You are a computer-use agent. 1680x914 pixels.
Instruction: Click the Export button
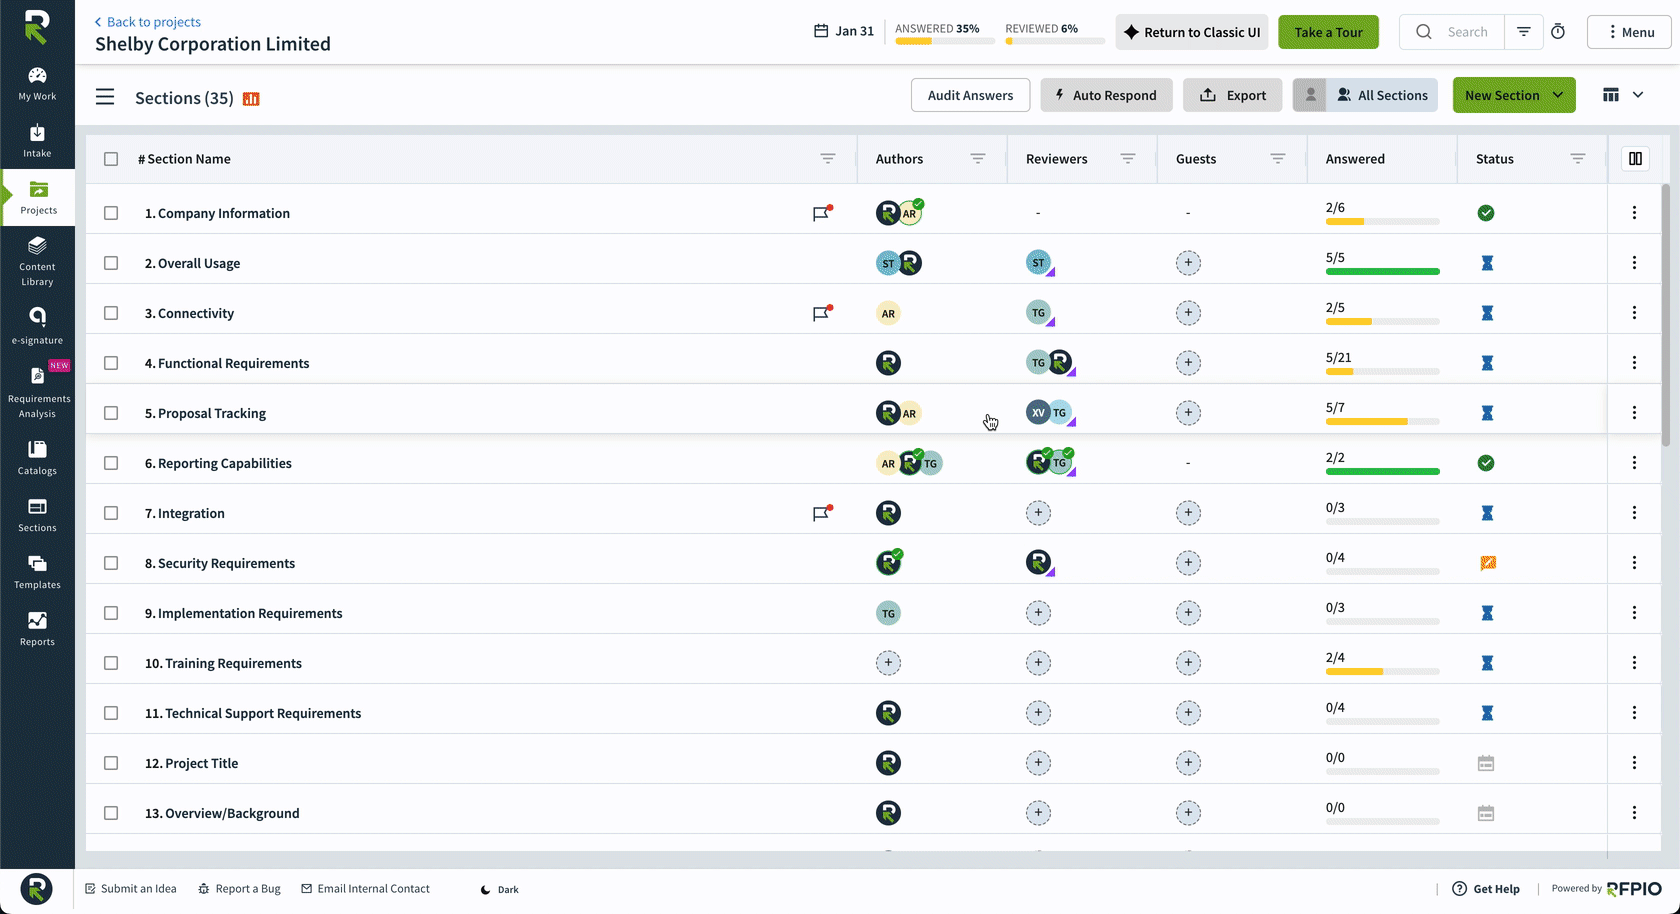[x=1232, y=95]
